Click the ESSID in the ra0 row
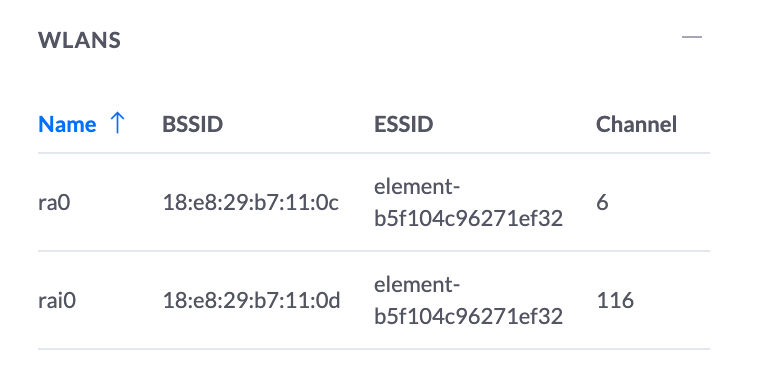Screen dimensions: 772x366 point(468,202)
